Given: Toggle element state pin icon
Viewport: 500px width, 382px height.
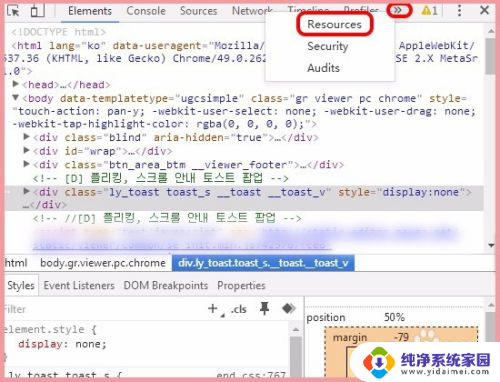Looking at the screenshot, I should 264,308.
